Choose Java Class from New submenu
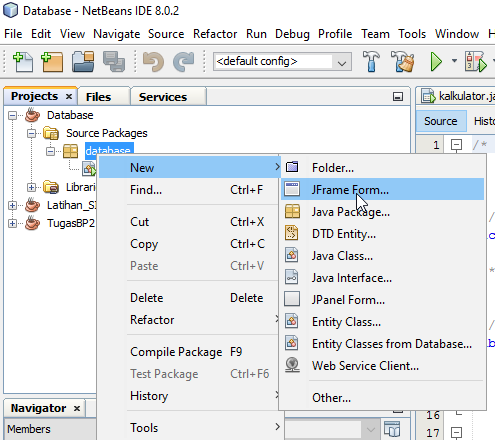Image resolution: width=495 pixels, height=440 pixels. pyautogui.click(x=382, y=256)
